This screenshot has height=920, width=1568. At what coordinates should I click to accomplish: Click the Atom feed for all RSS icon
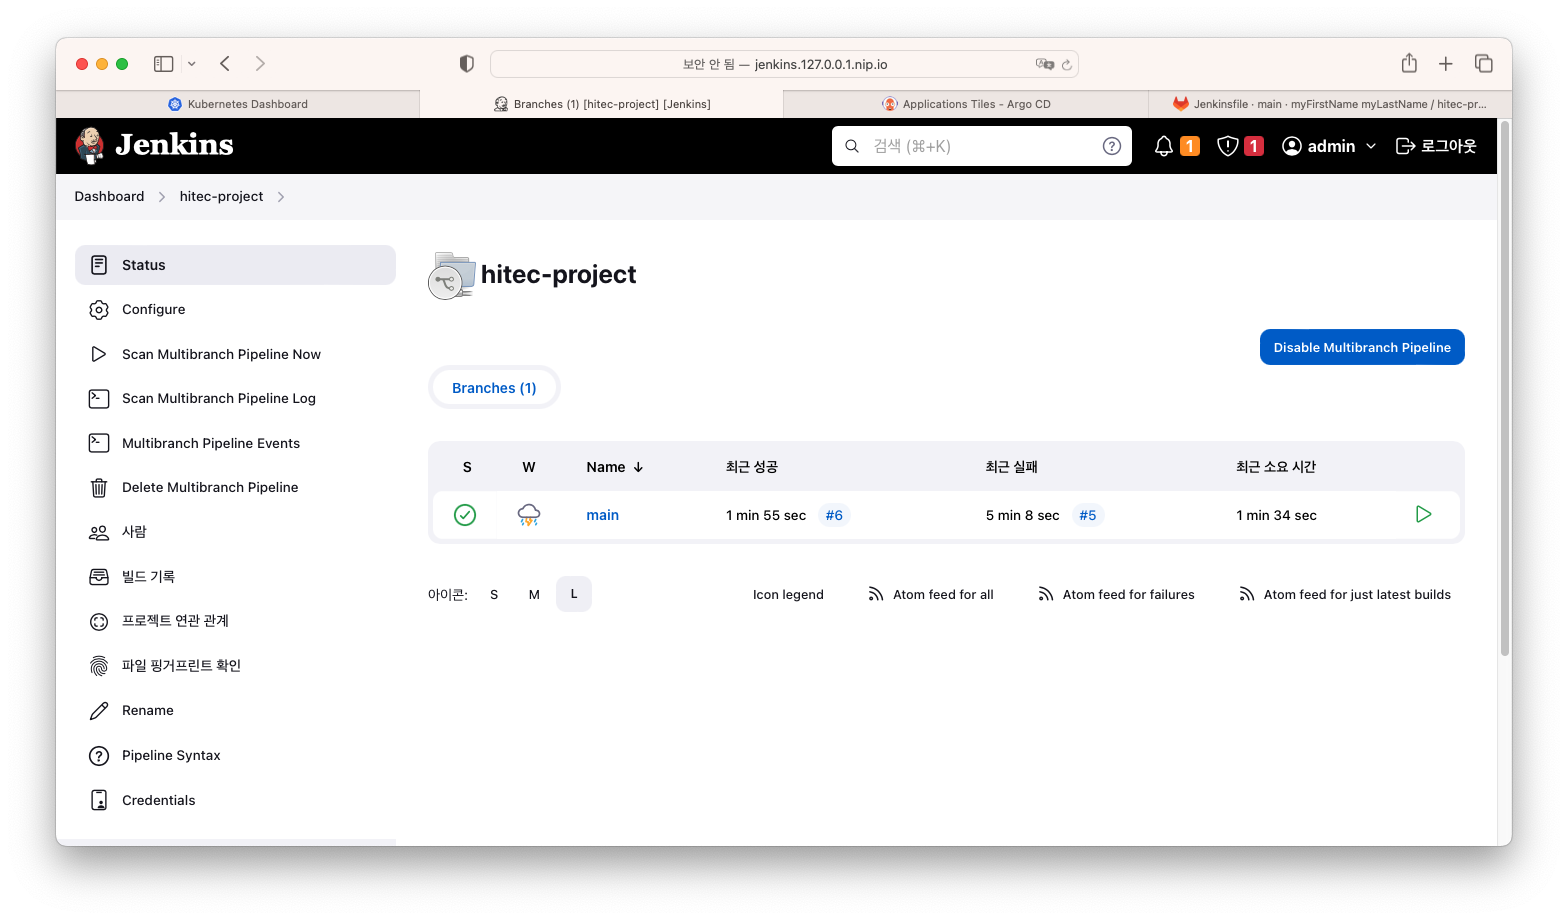[x=876, y=594]
